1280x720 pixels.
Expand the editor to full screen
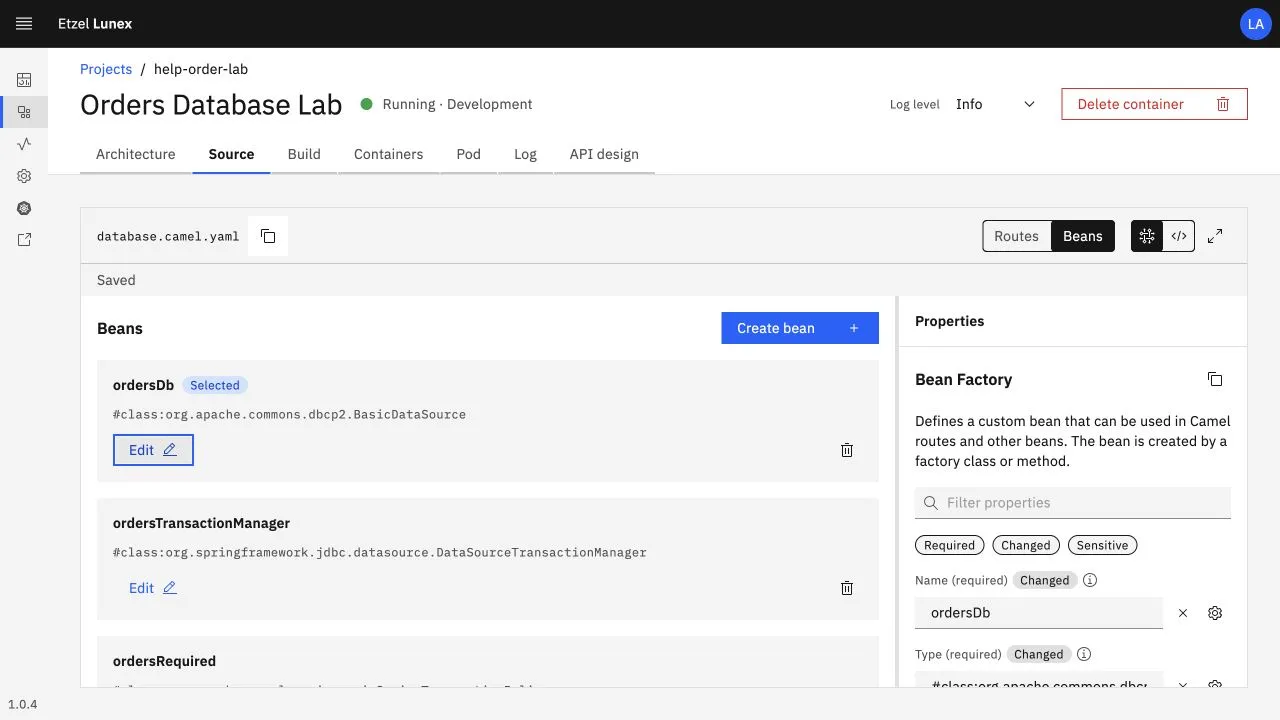1215,236
